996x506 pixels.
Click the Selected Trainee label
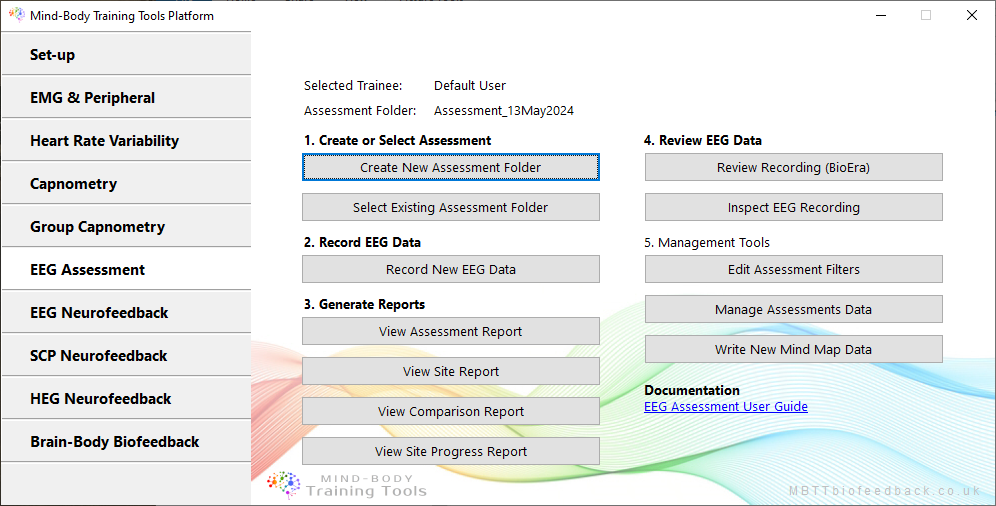point(353,85)
